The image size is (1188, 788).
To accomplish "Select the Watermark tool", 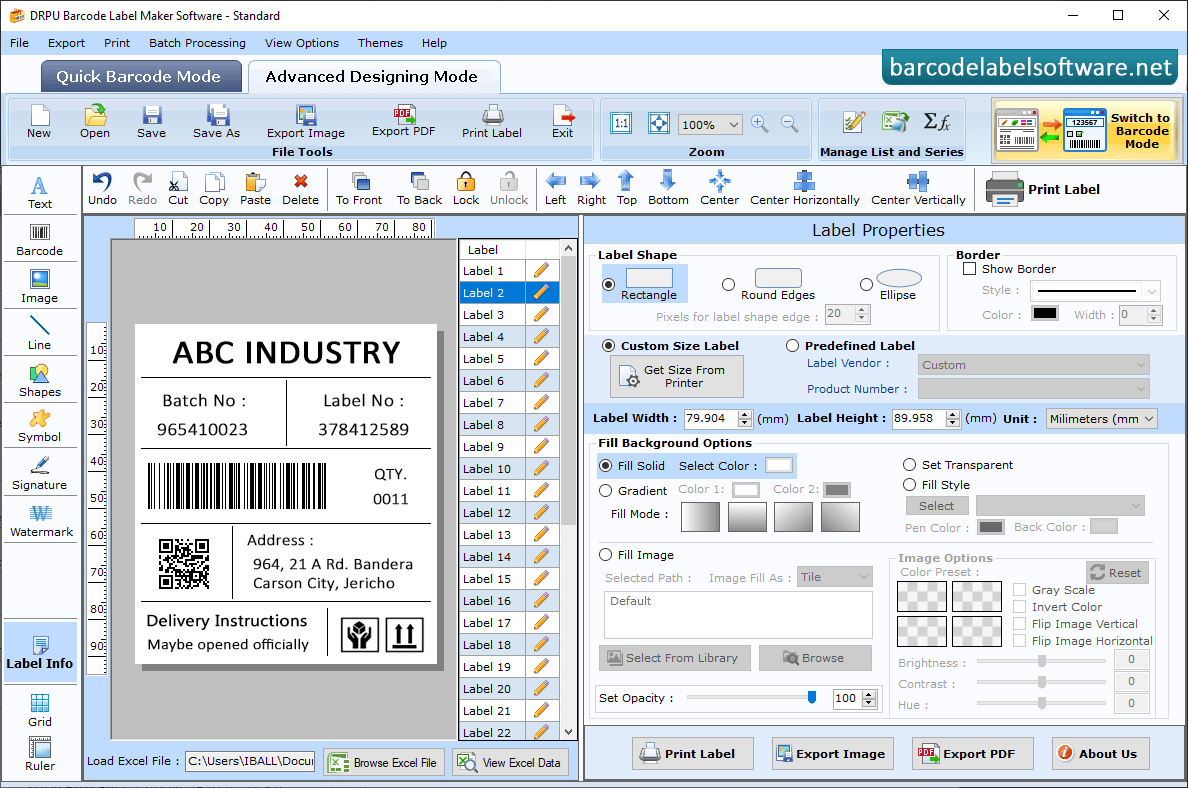I will click(x=41, y=521).
